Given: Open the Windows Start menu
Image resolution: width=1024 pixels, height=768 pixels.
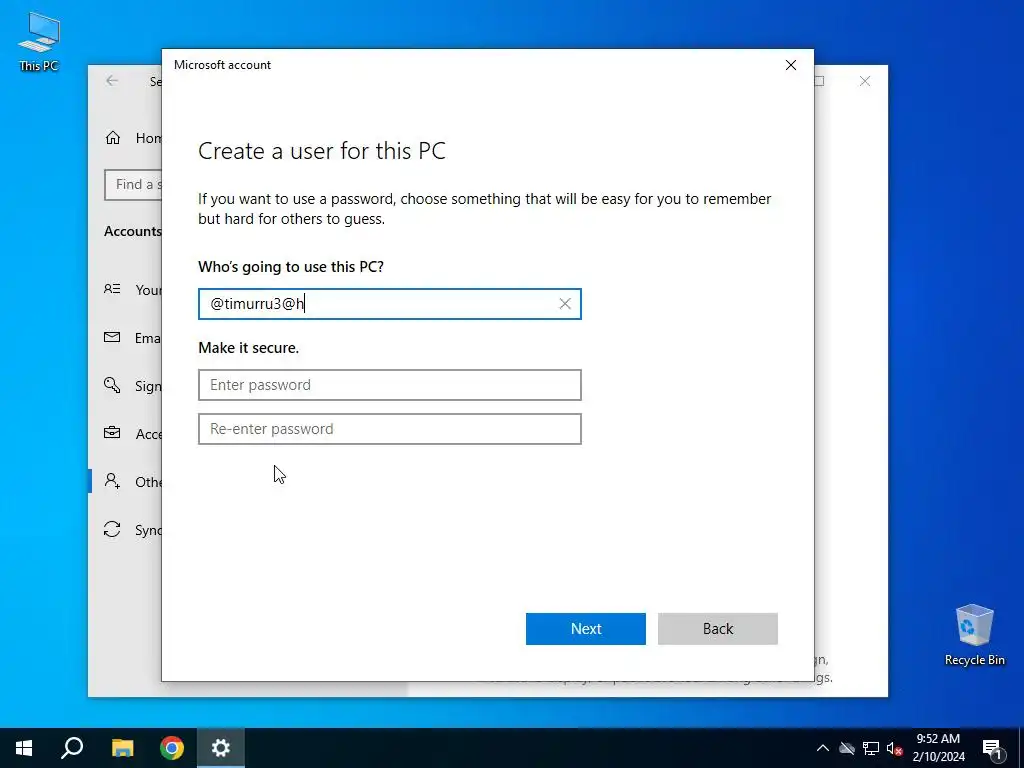Looking at the screenshot, I should click(24, 748).
